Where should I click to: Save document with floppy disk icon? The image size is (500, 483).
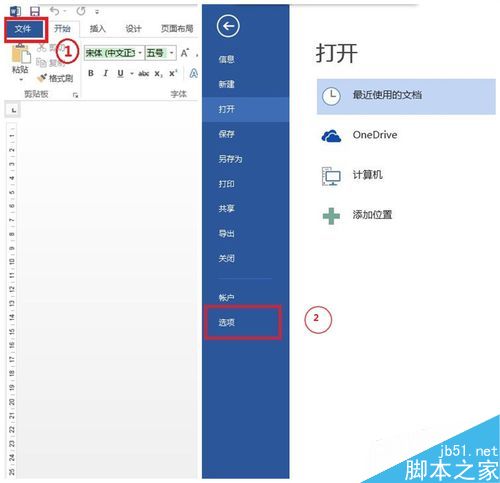coord(35,11)
